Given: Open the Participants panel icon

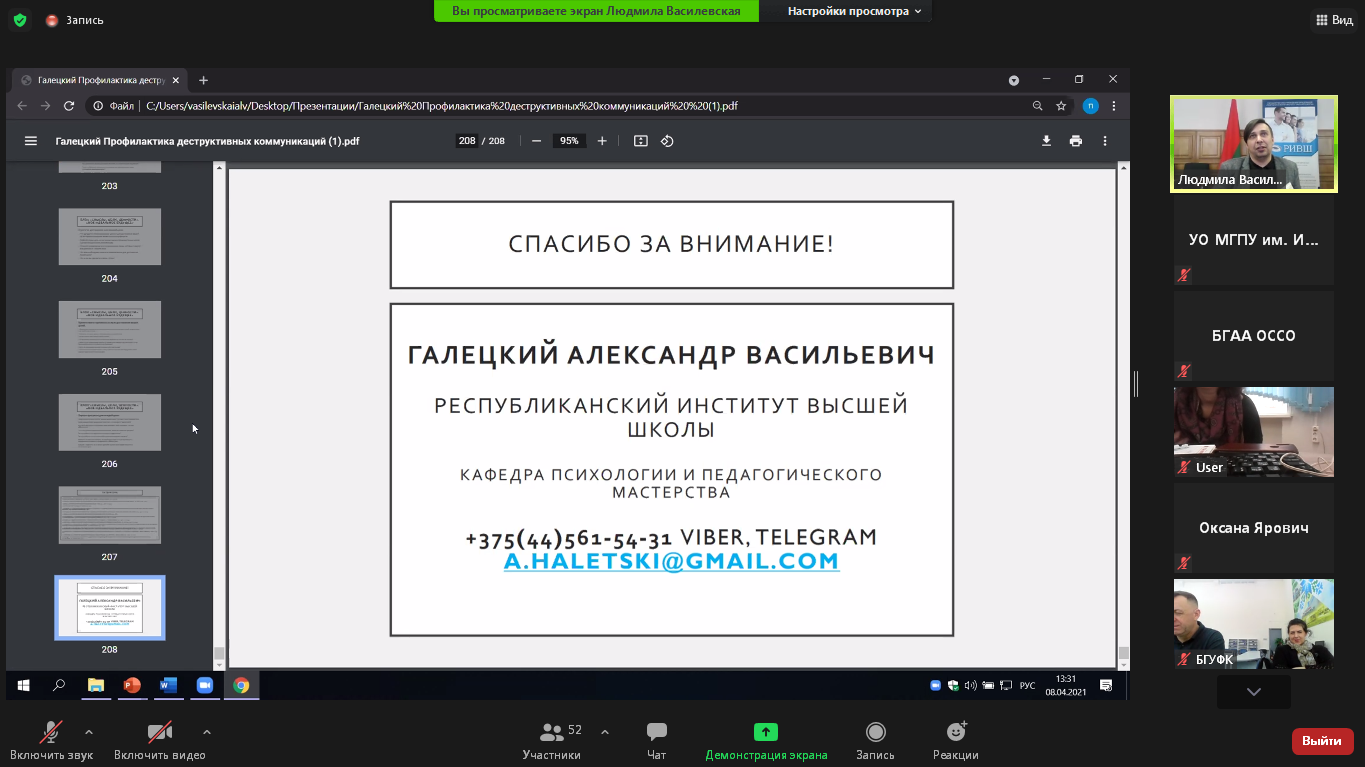Looking at the screenshot, I should (551, 732).
